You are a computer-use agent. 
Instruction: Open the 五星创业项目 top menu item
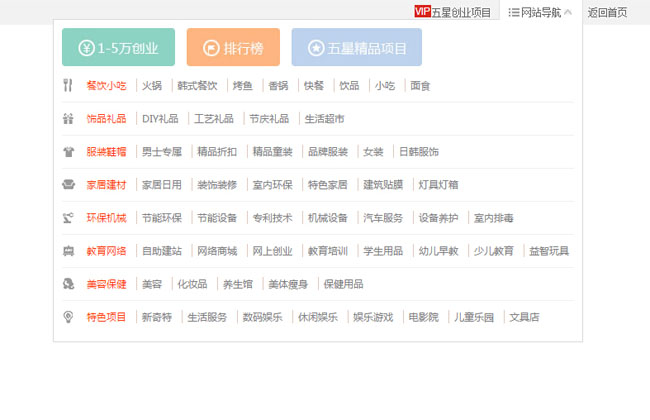pos(461,12)
